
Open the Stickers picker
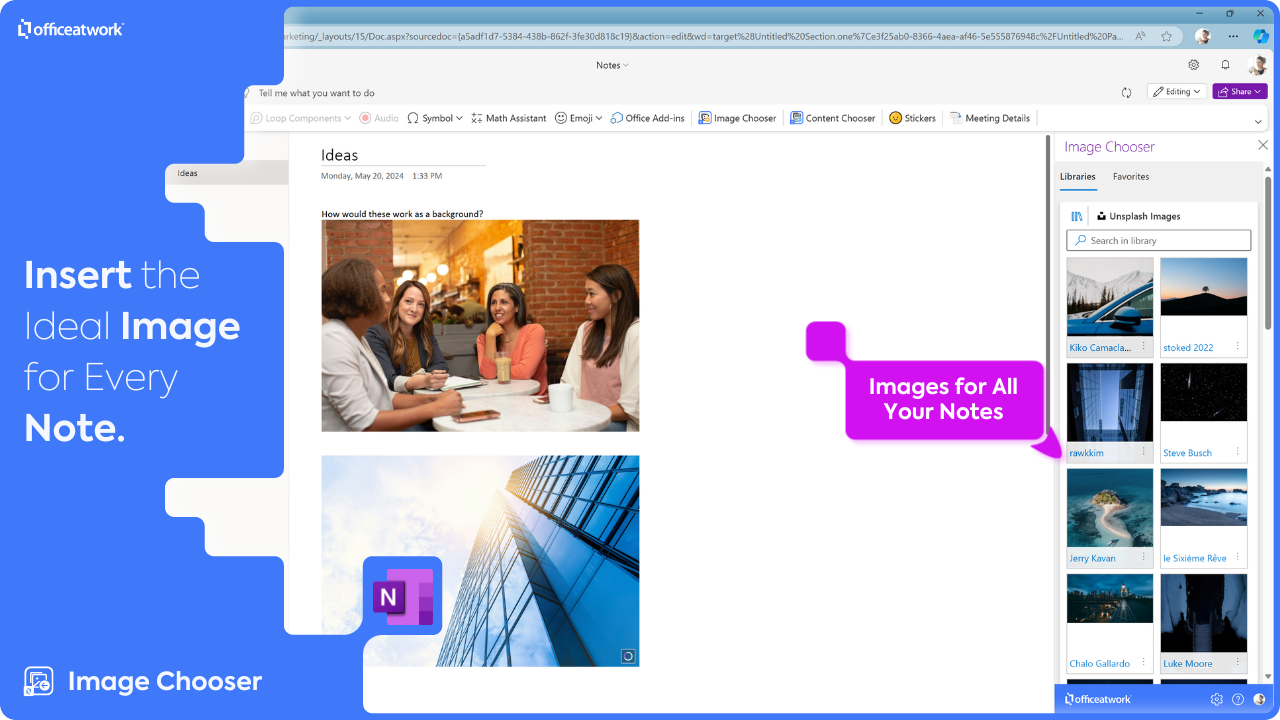coord(912,118)
